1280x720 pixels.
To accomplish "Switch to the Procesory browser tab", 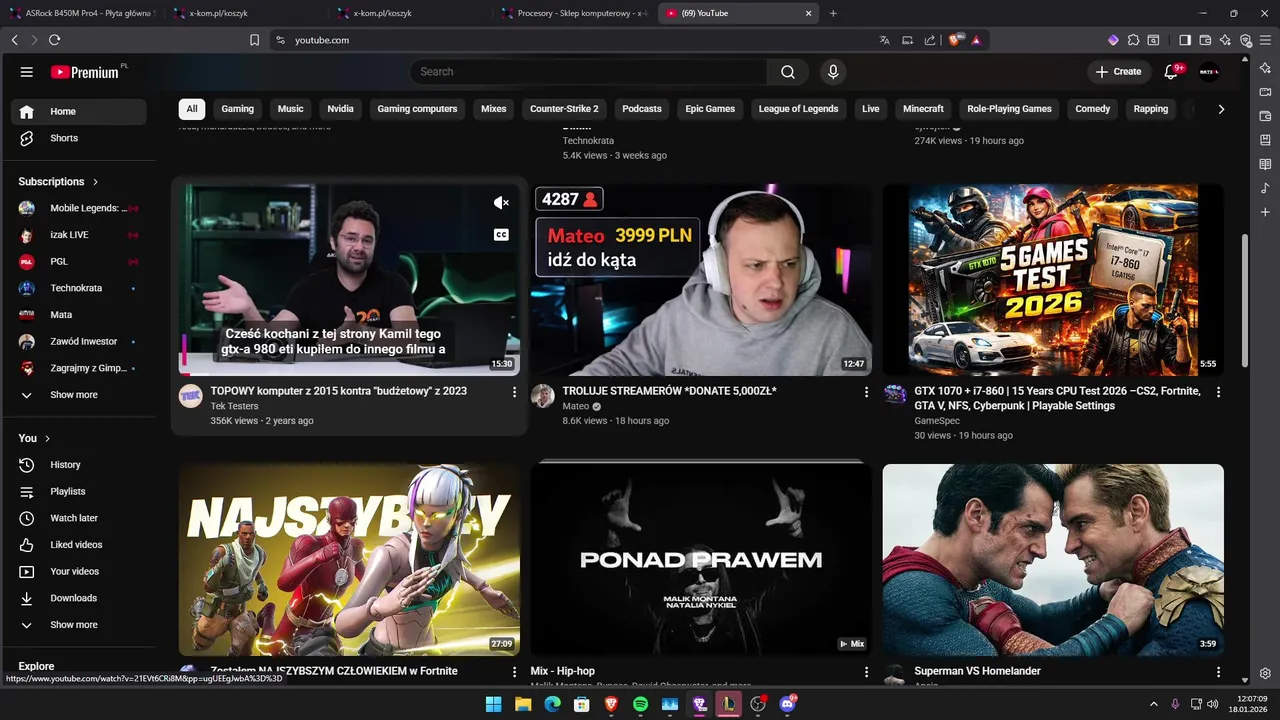I will [574, 13].
